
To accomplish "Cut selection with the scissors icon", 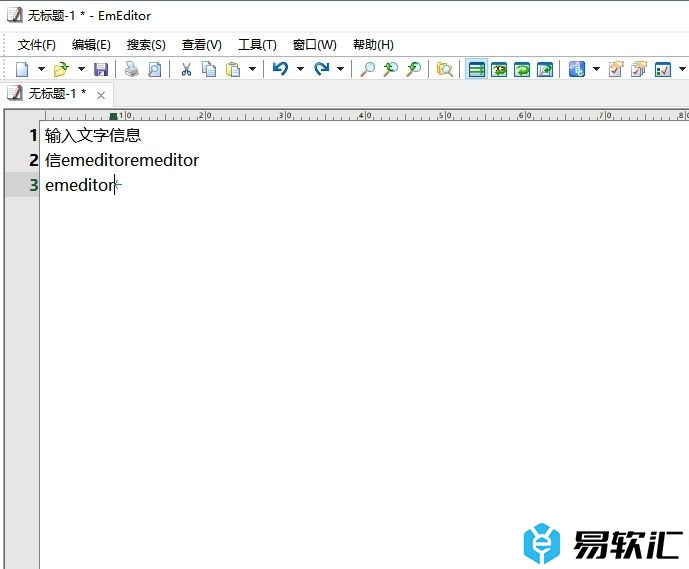I will [186, 69].
